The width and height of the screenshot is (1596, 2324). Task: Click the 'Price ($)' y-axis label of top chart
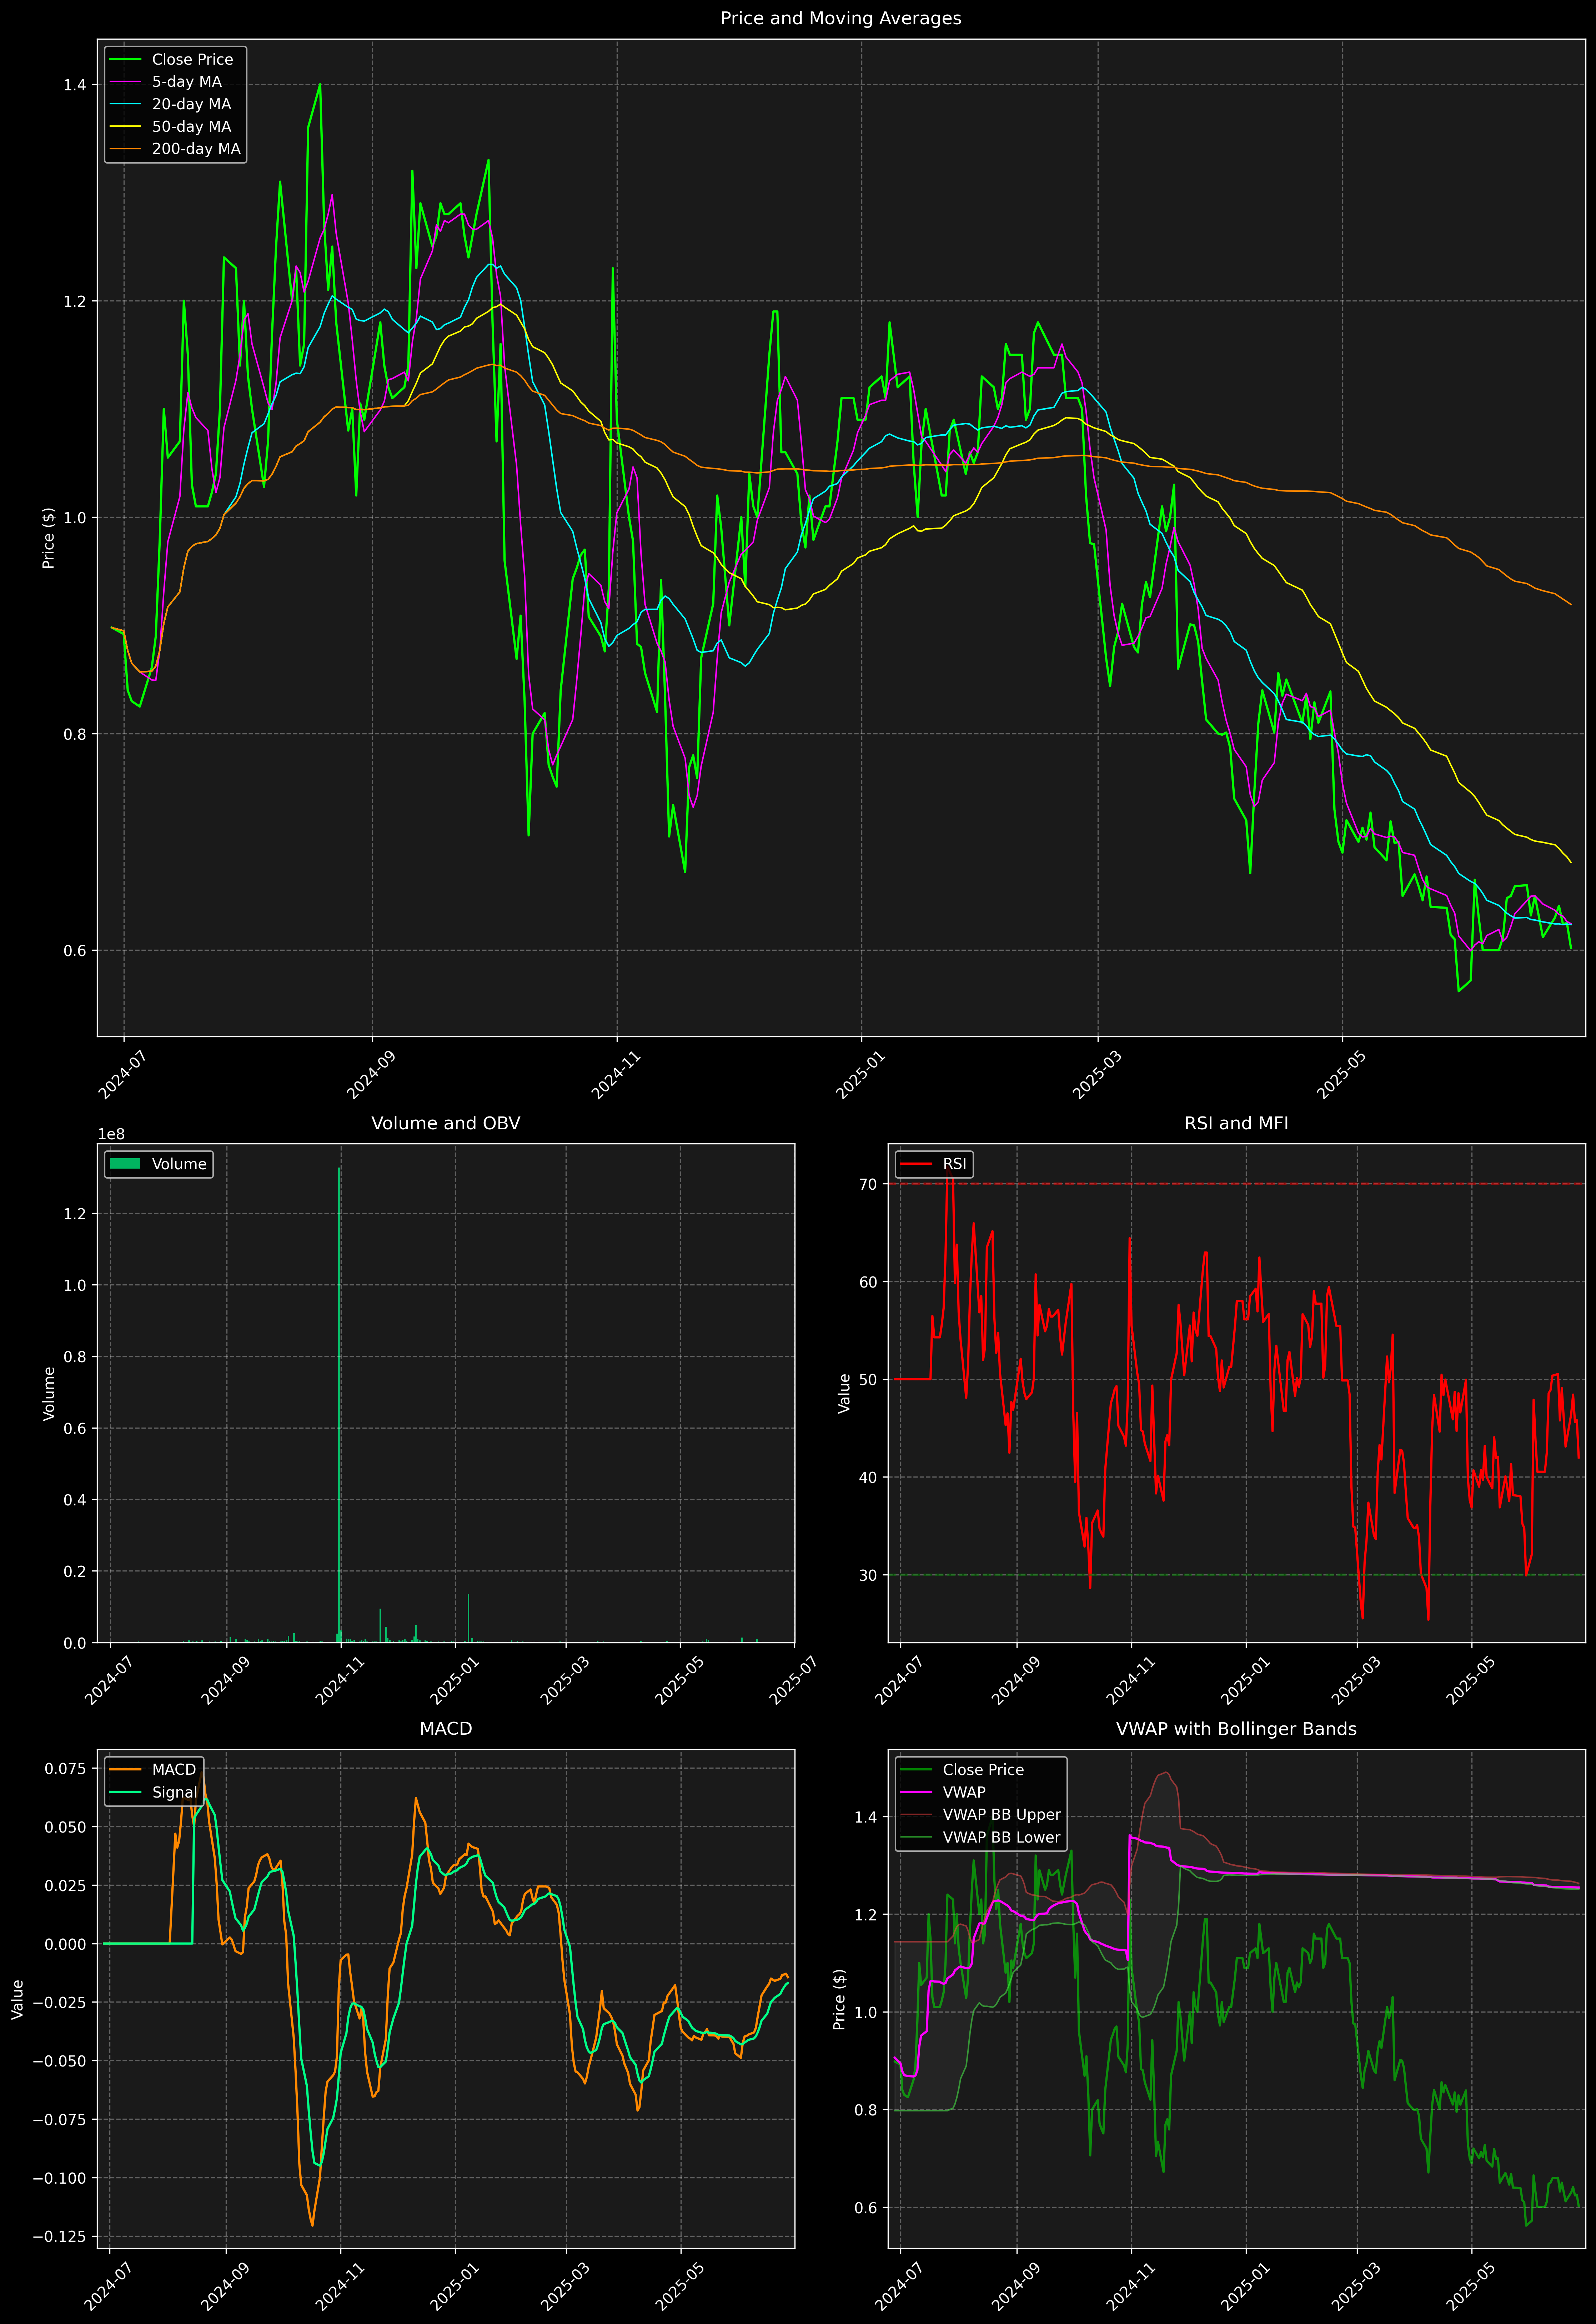[x=48, y=538]
